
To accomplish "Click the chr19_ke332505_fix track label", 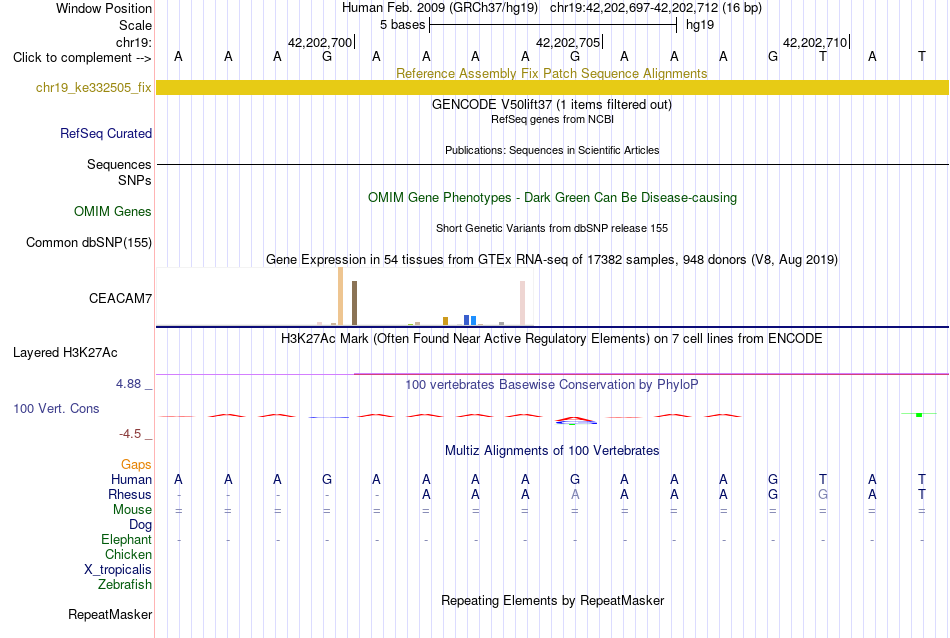I will point(93,87).
